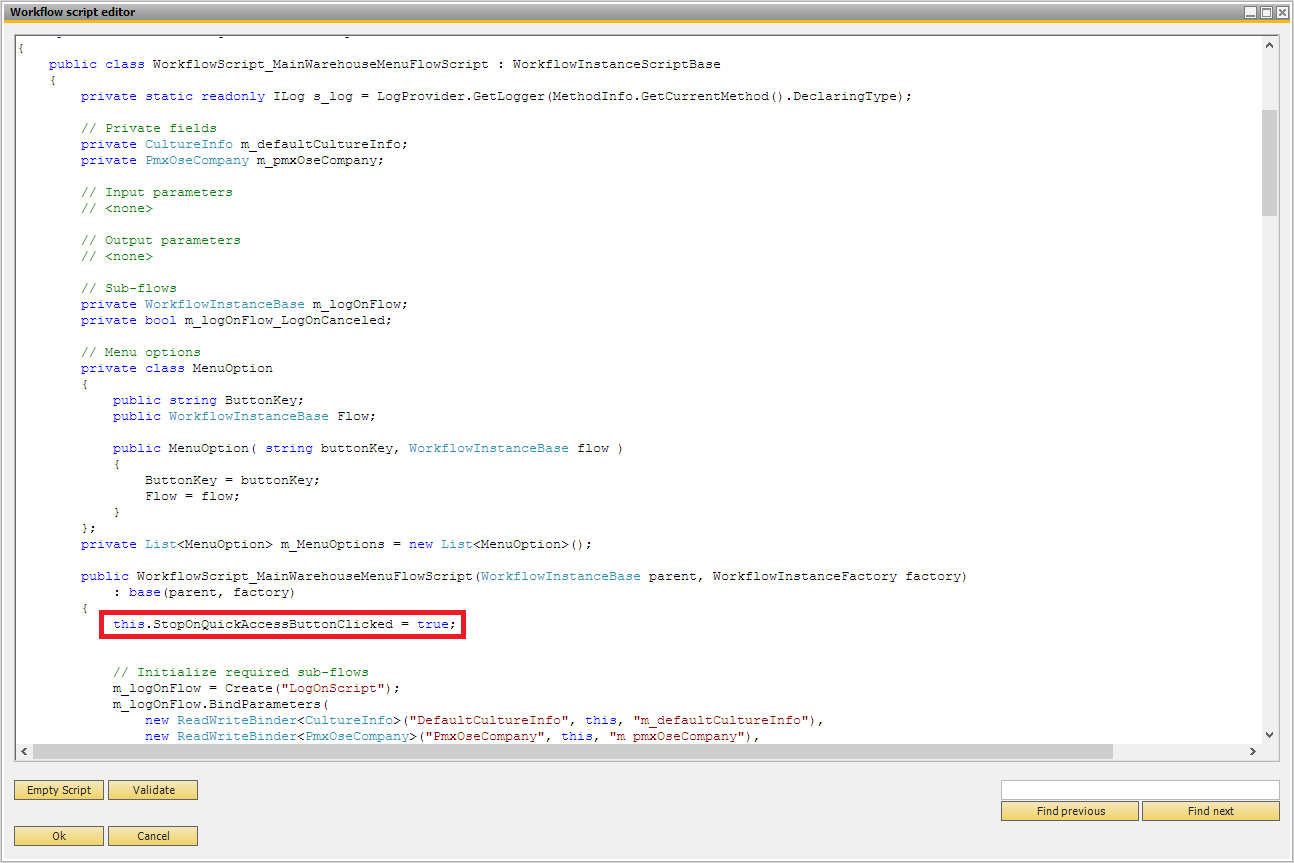Click the horizontal scrollbar right arrow
Viewport: 1294px width, 863px height.
1254,751
